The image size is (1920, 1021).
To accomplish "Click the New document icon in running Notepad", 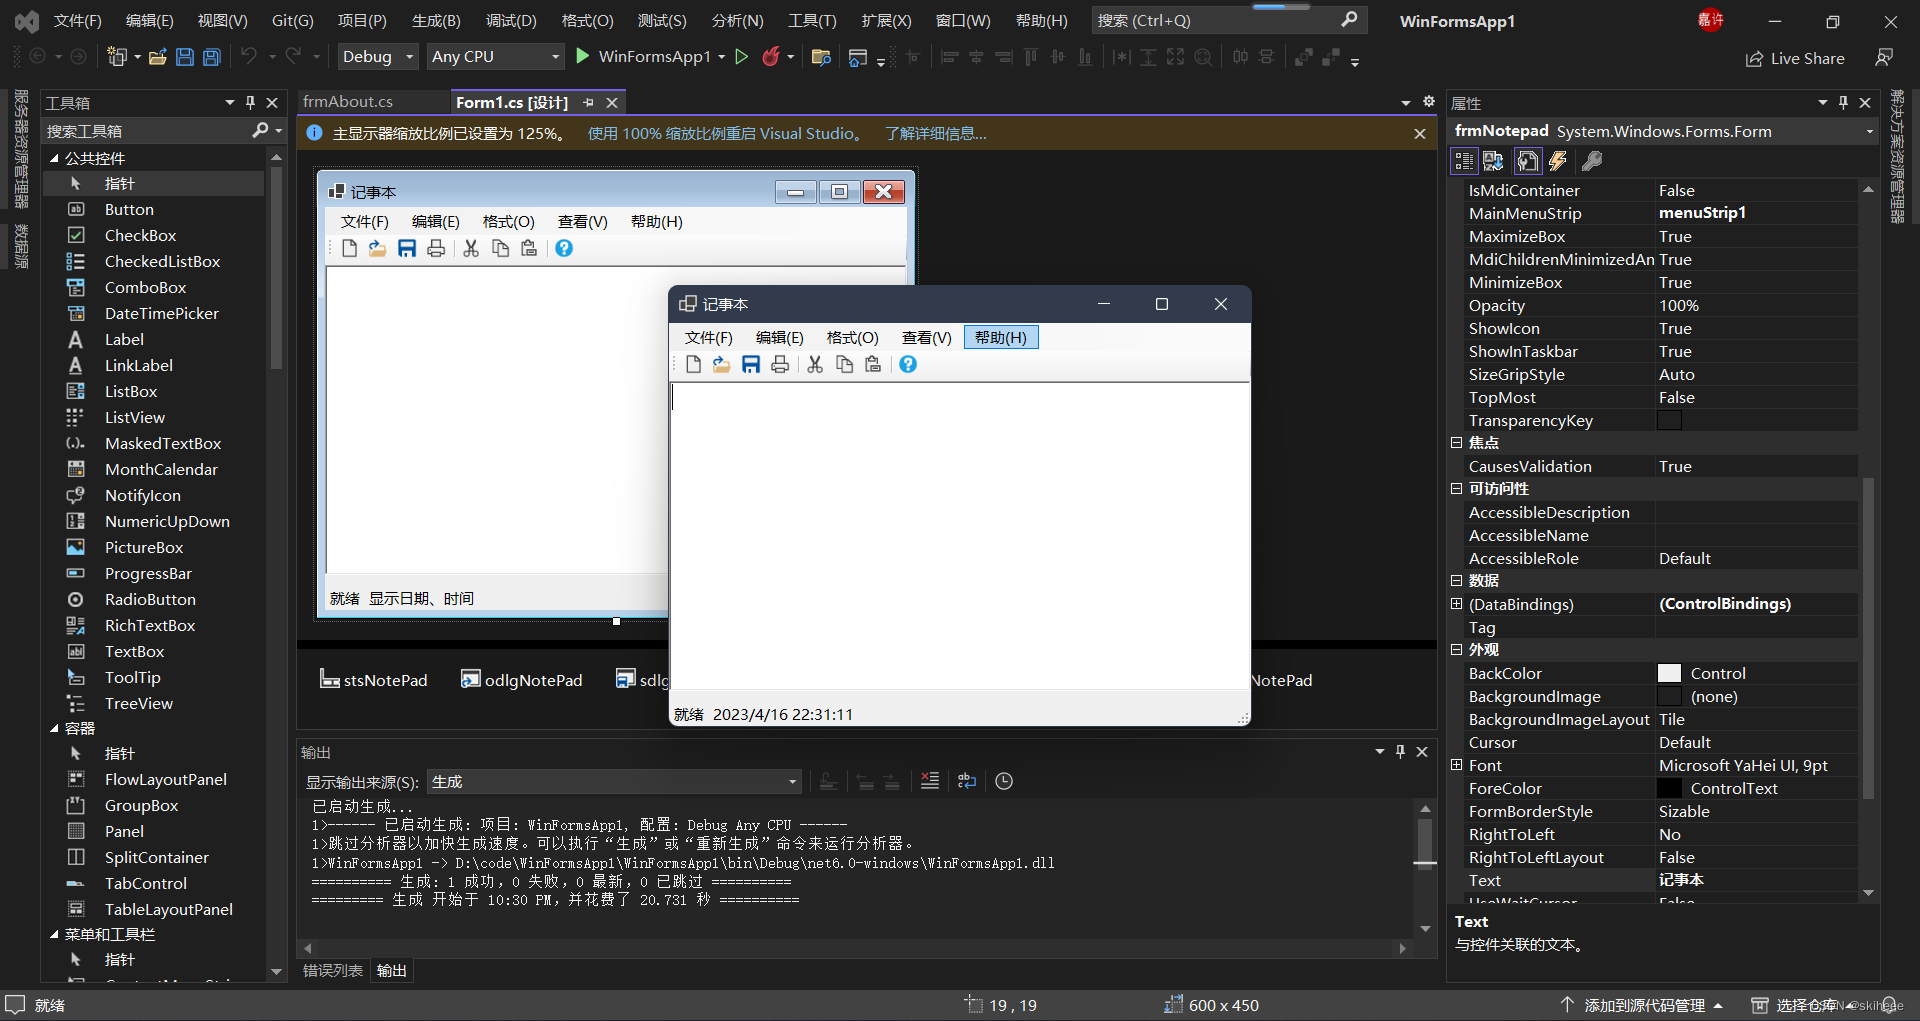I will click(693, 364).
